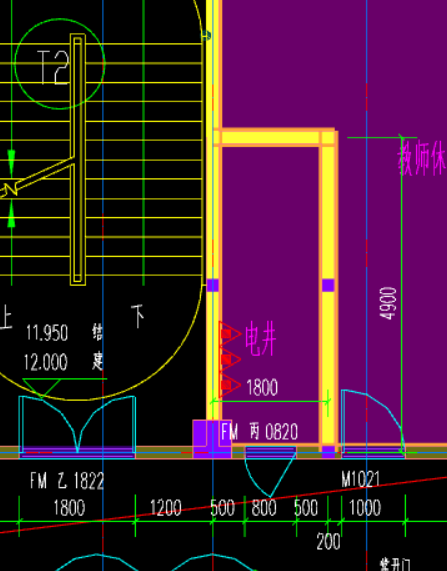The width and height of the screenshot is (447, 571).
Task: Click the green circle around T2
Action: point(60,64)
